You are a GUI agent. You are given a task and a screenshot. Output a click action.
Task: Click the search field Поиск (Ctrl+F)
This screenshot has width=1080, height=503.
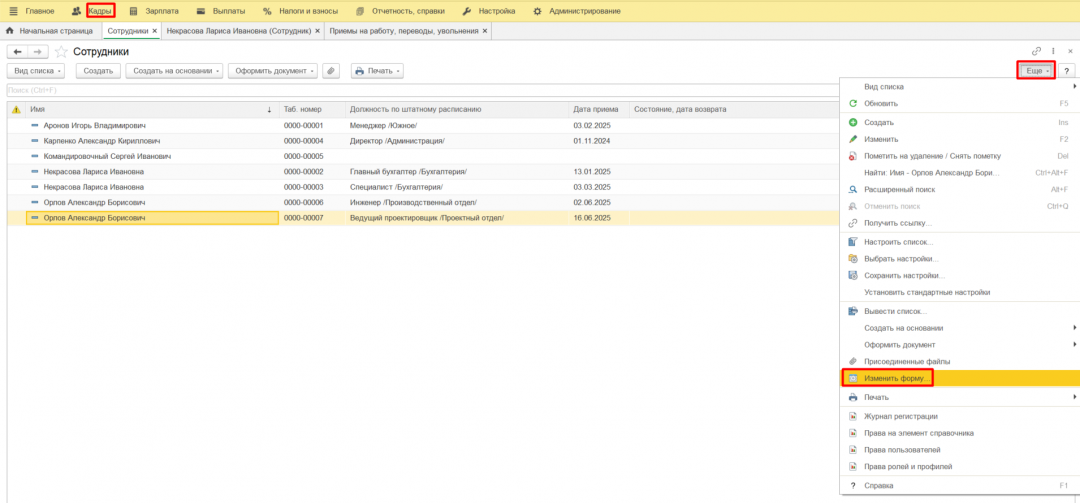click(422, 90)
